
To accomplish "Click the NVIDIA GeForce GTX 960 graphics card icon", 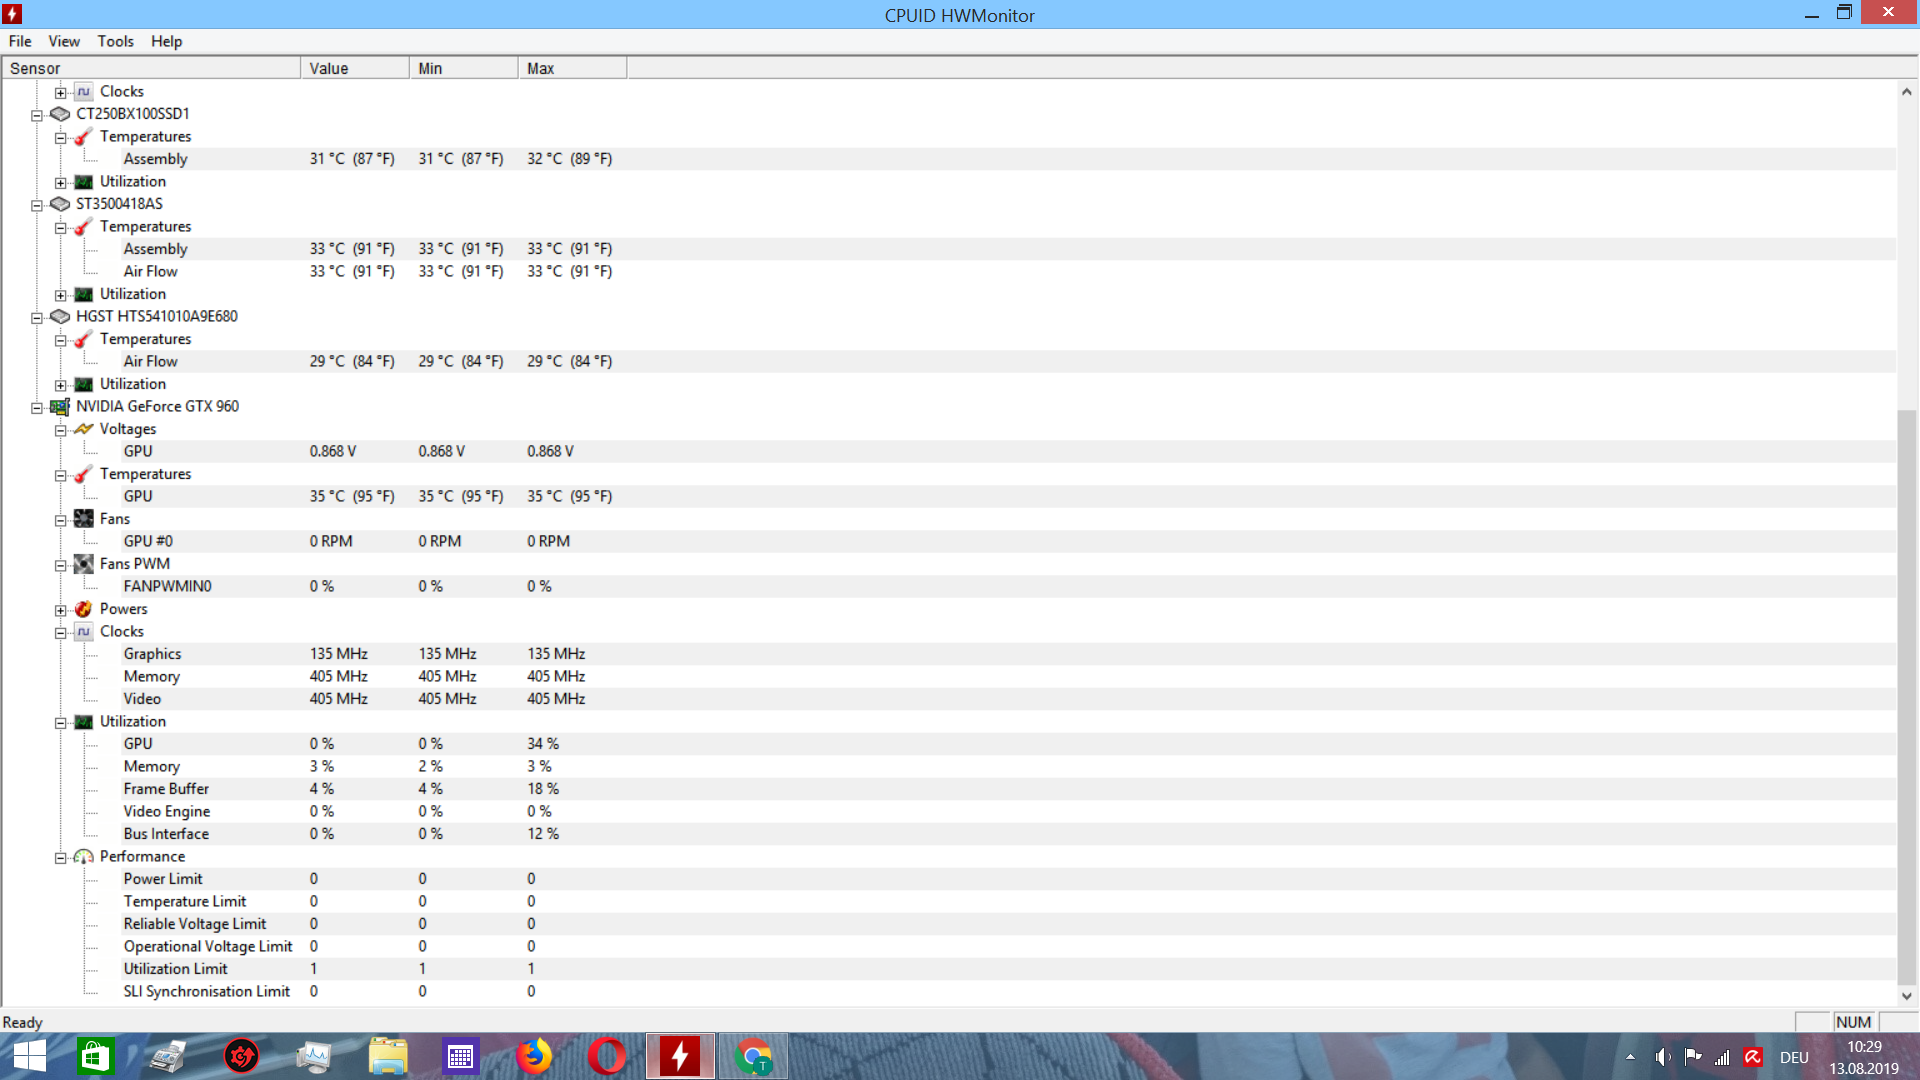I will (60, 407).
